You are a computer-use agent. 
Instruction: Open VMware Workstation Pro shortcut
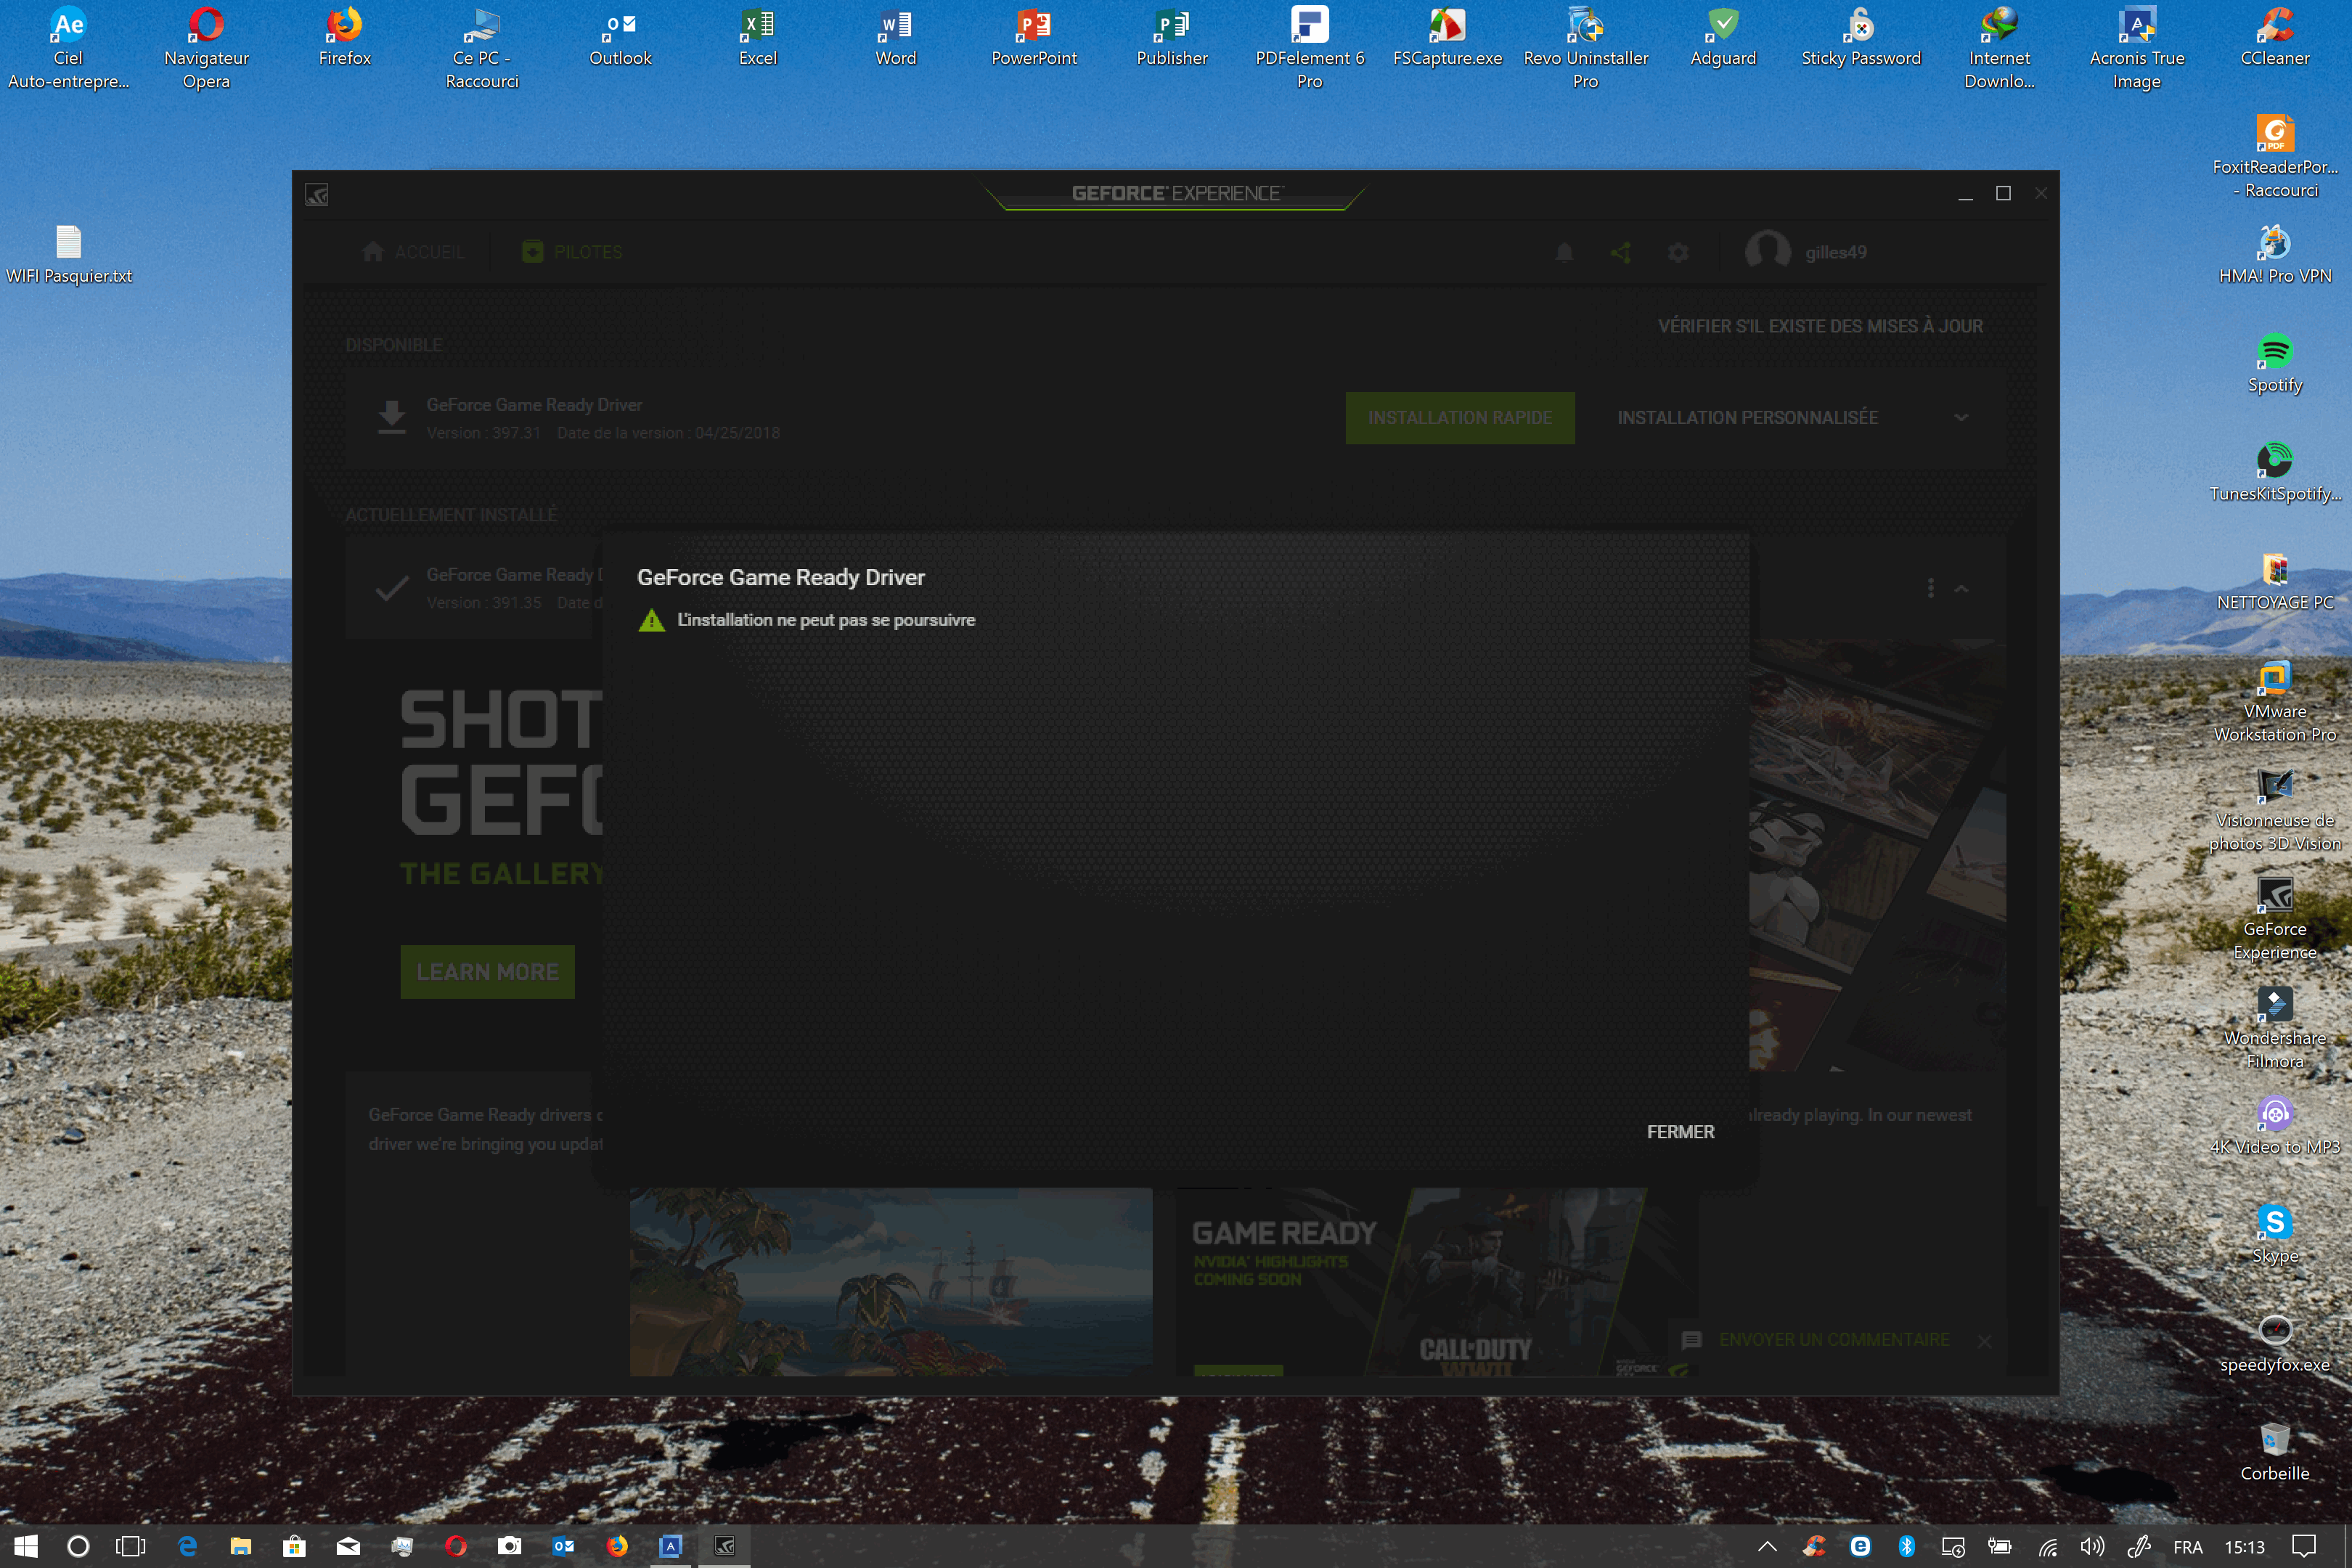[x=2274, y=679]
